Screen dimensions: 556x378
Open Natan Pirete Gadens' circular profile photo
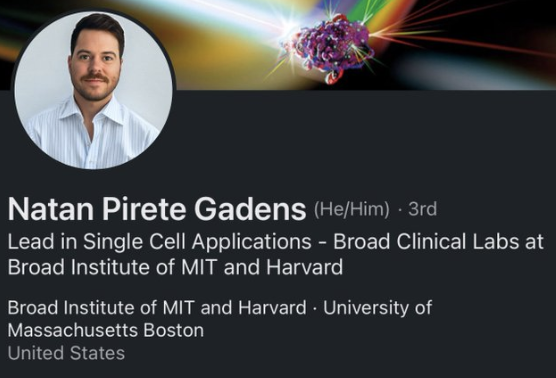94,90
